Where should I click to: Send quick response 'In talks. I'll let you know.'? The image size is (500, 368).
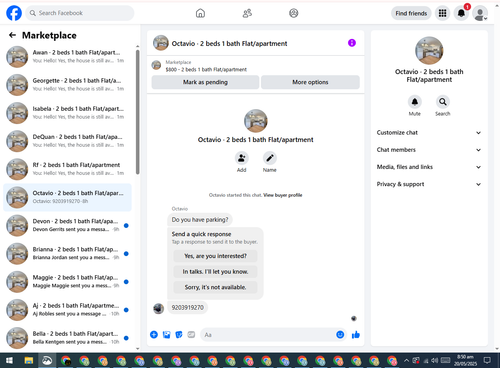click(x=215, y=272)
